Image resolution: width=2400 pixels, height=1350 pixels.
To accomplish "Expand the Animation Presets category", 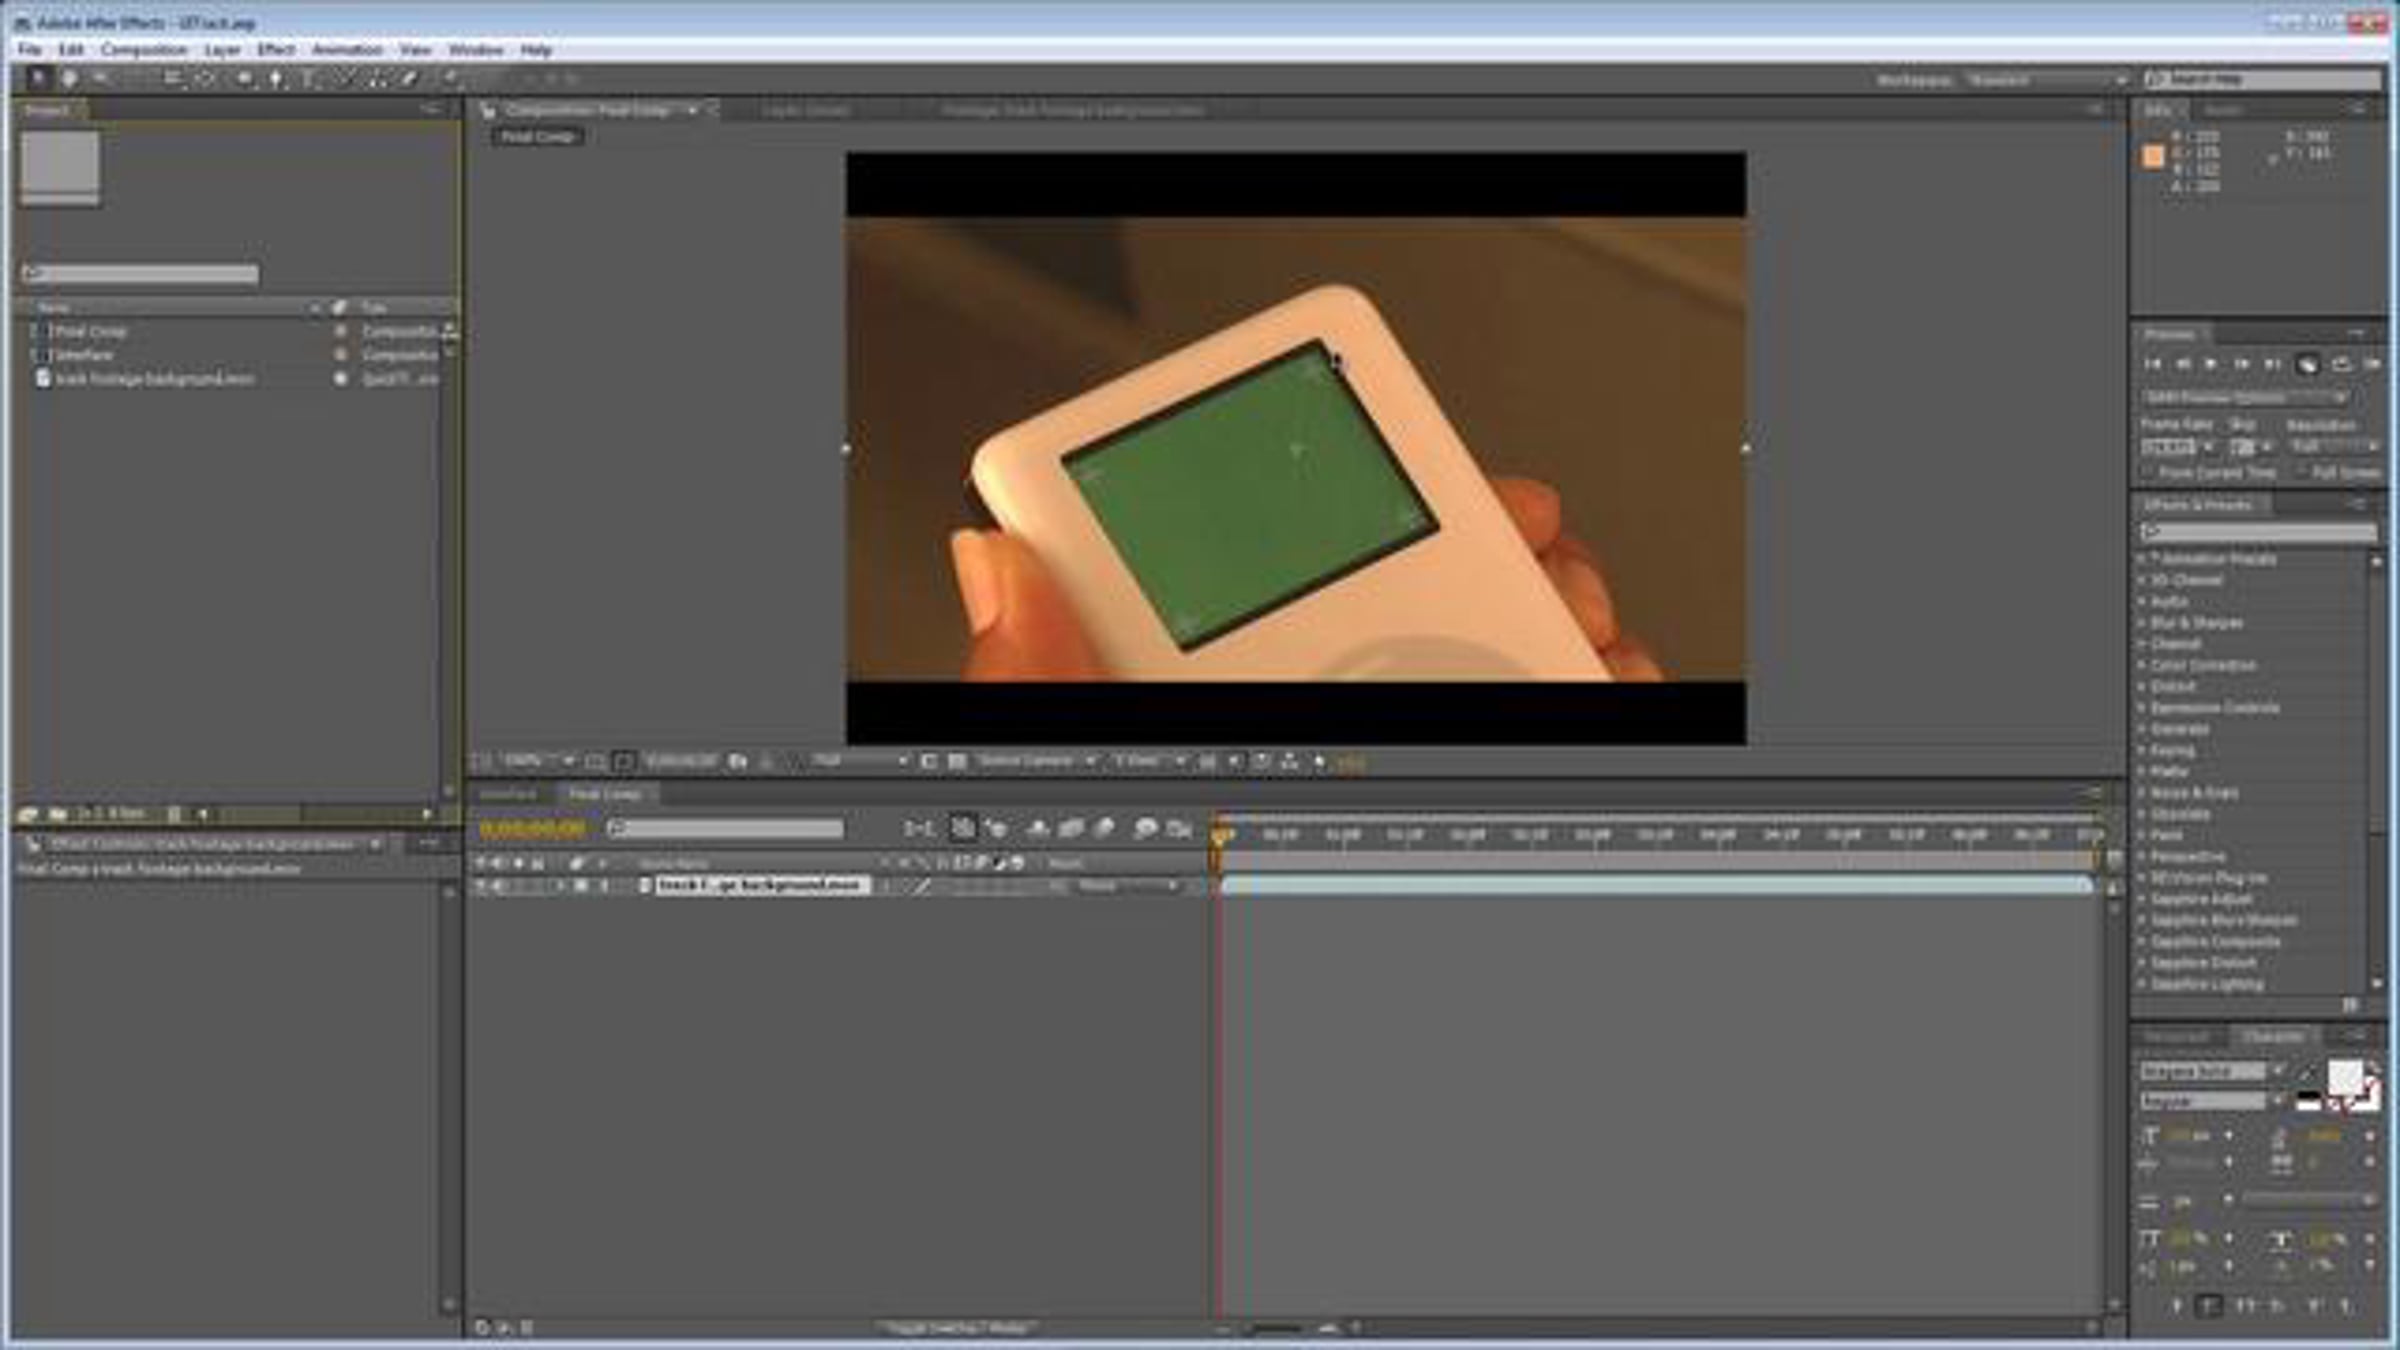I will [x=2143, y=559].
